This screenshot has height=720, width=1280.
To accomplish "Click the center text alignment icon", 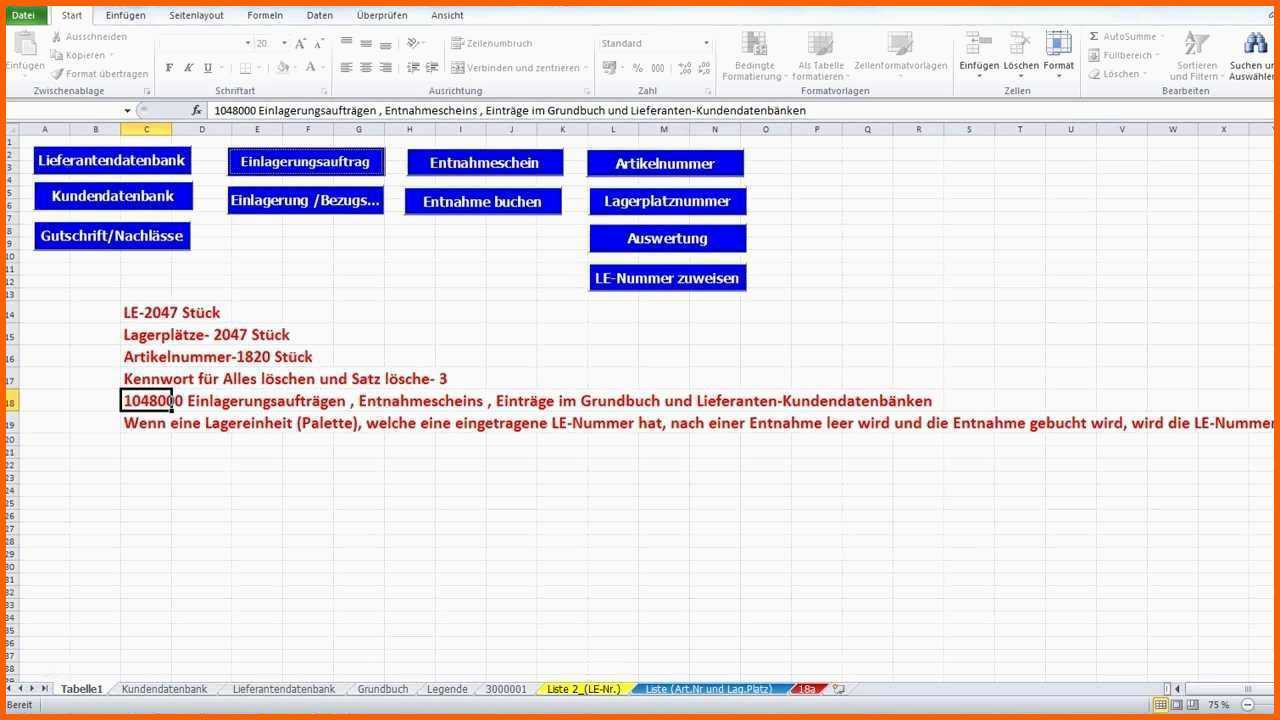I will point(366,68).
